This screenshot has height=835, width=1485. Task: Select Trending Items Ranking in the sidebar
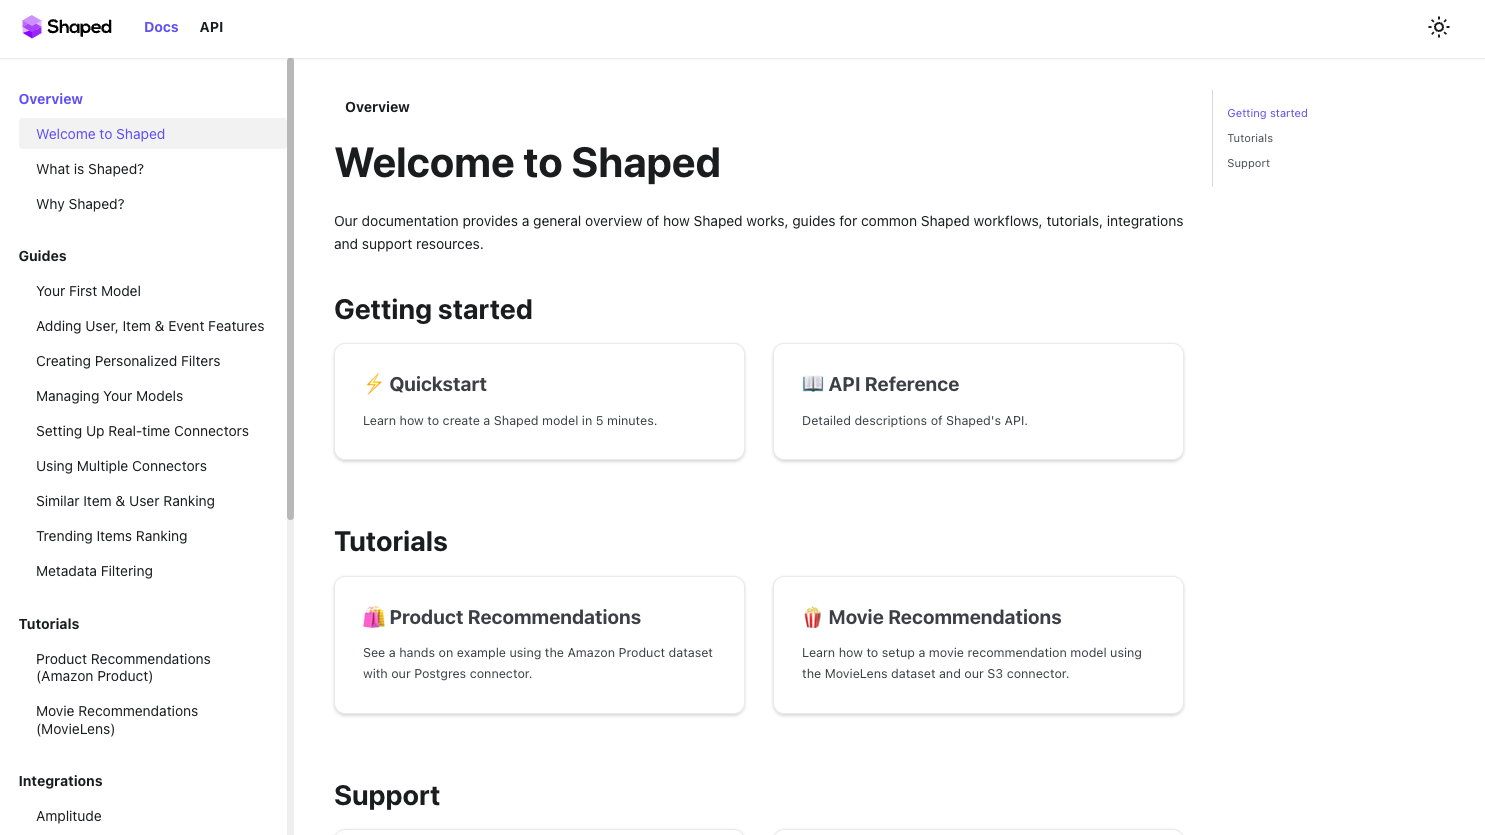coord(112,536)
